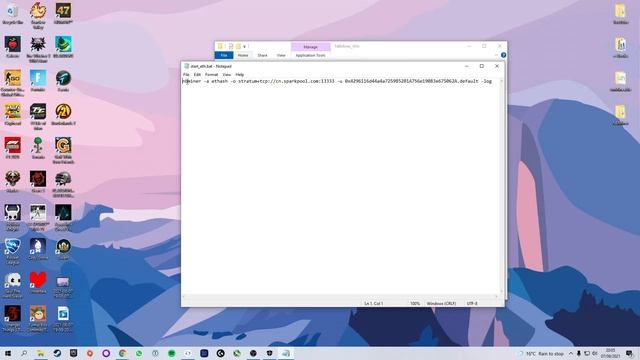Open the PUBG helmet desktop icon
This screenshot has width=640, height=360.
tap(63, 184)
